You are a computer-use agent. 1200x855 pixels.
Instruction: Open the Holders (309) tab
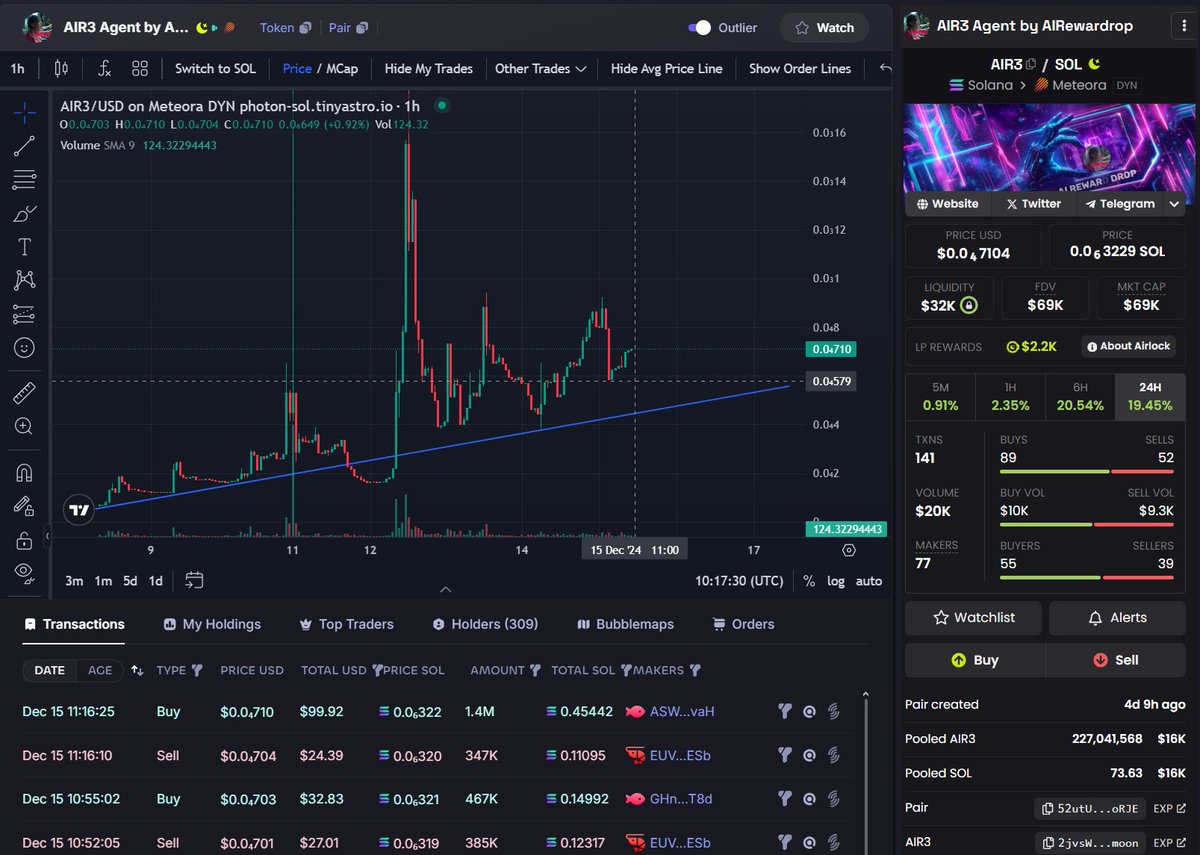(485, 624)
